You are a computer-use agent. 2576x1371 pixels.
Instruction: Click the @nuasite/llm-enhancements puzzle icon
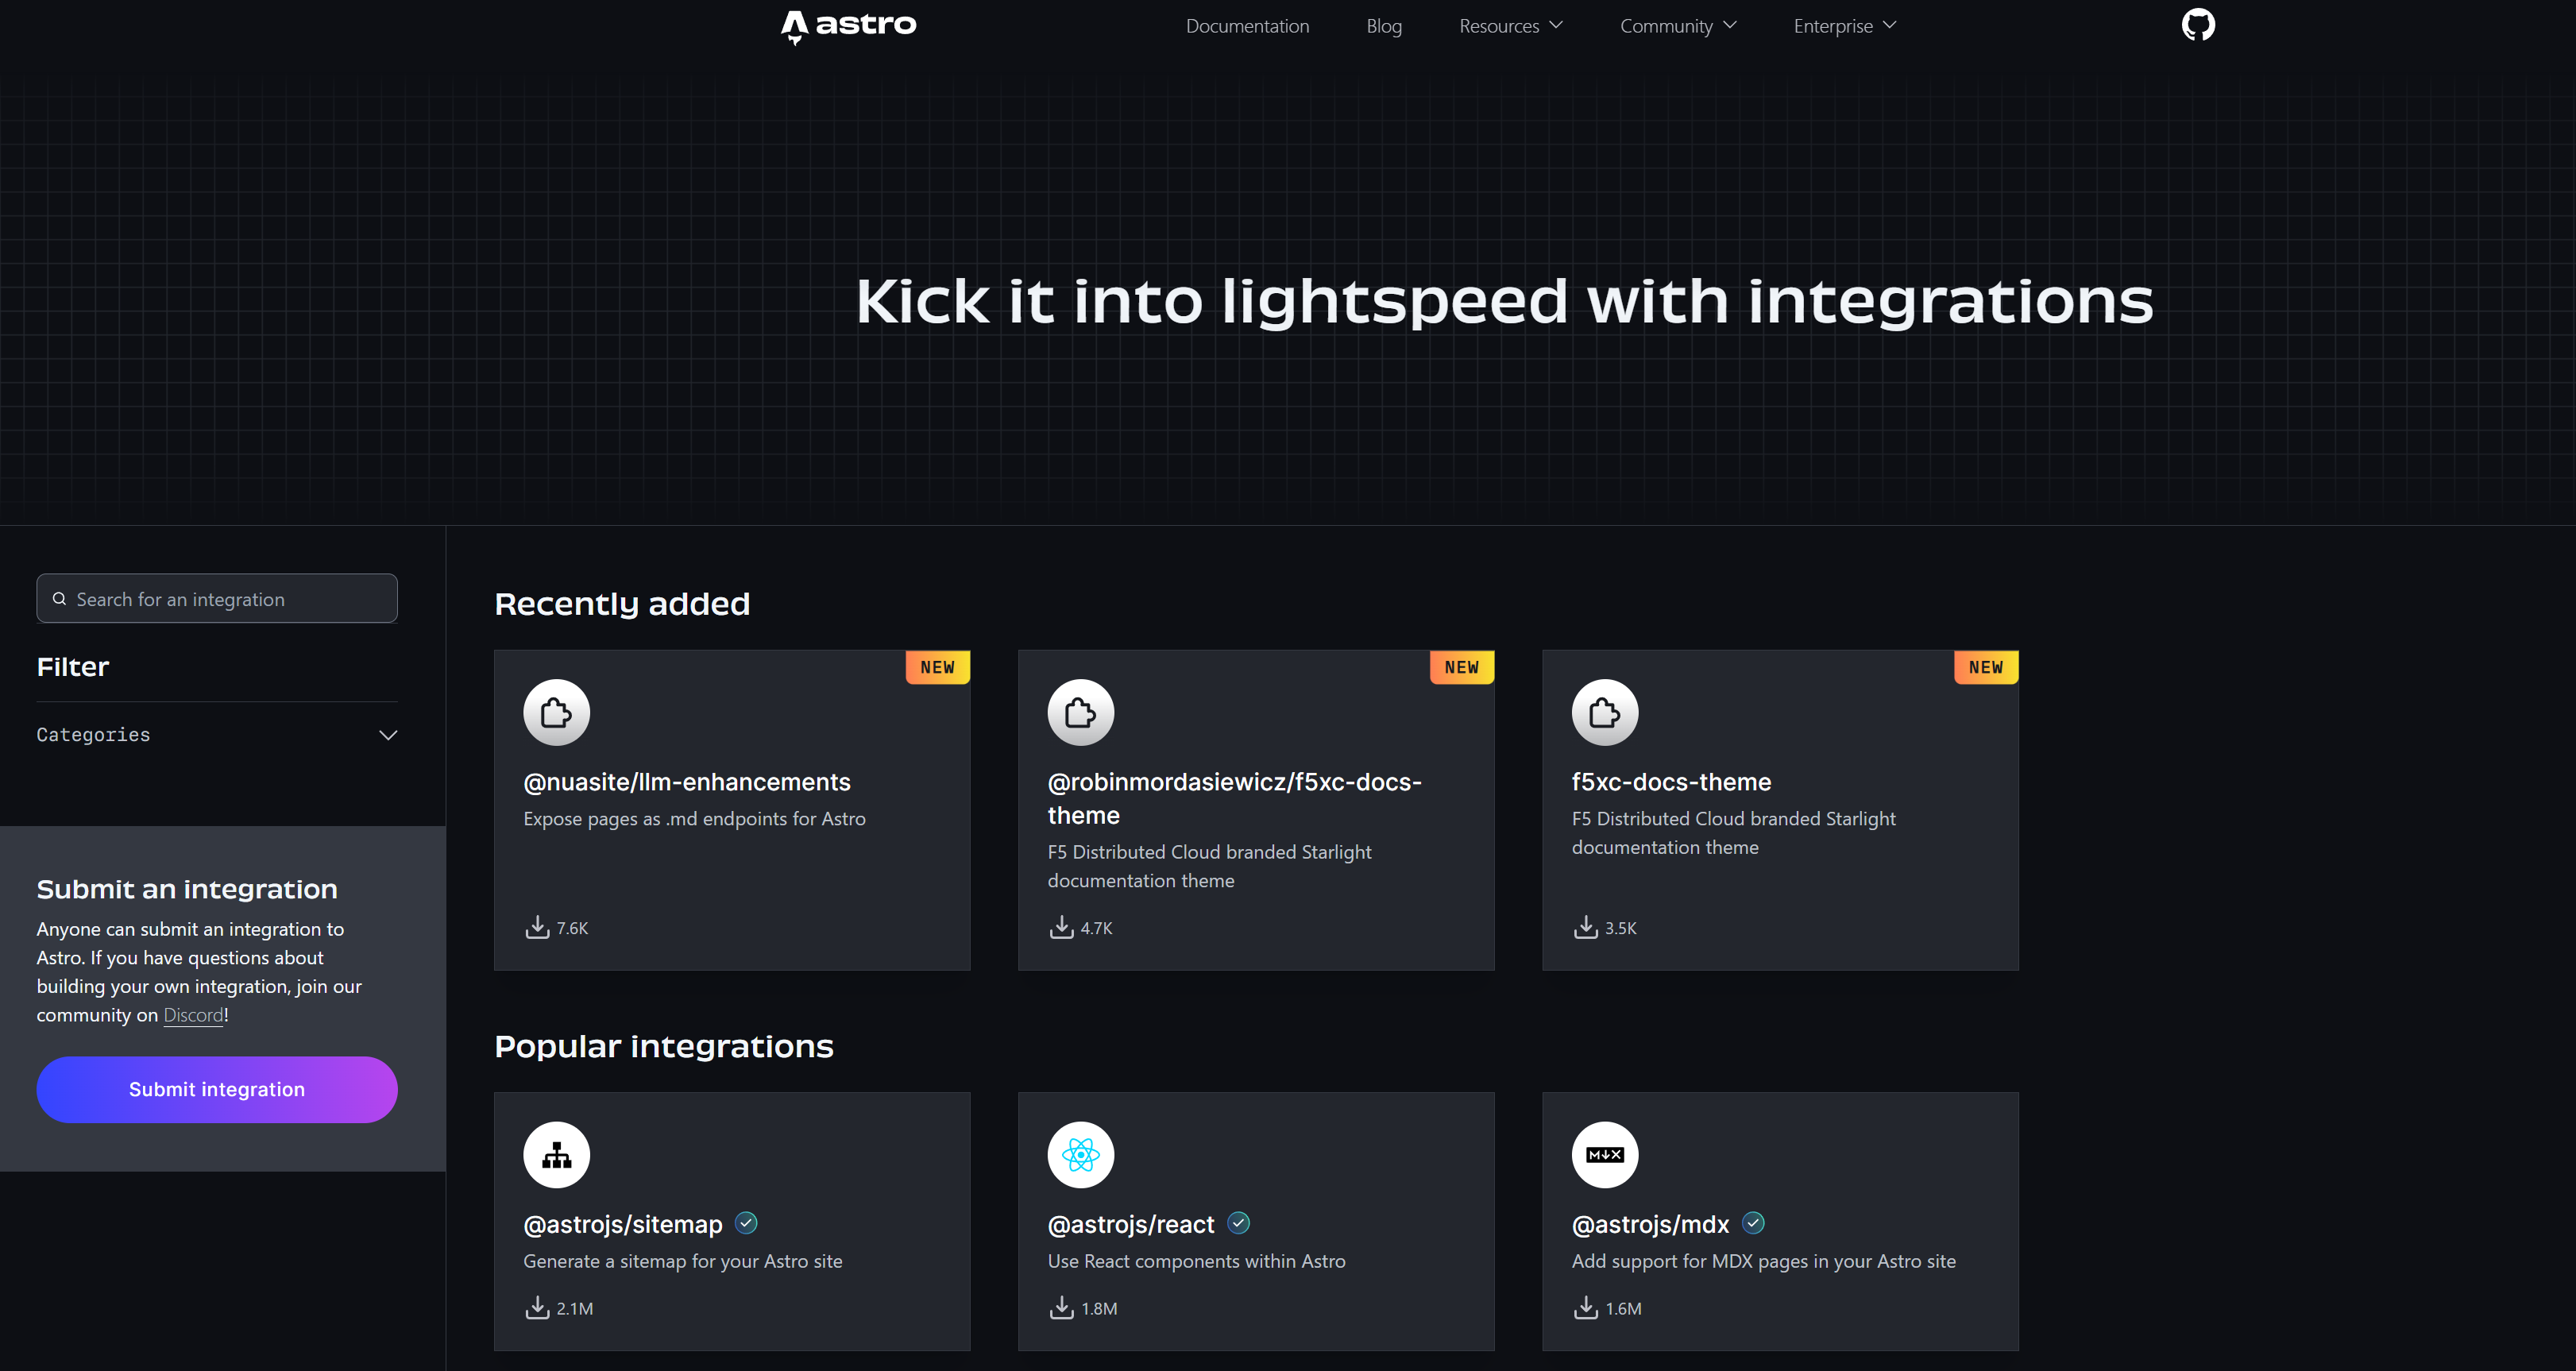[x=556, y=713]
